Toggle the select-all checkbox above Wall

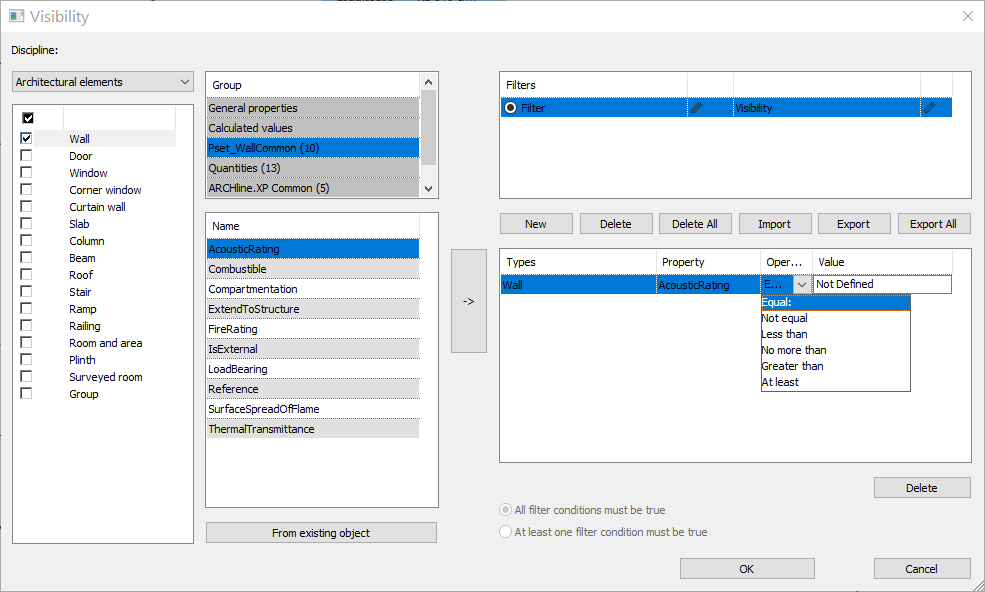(x=28, y=118)
